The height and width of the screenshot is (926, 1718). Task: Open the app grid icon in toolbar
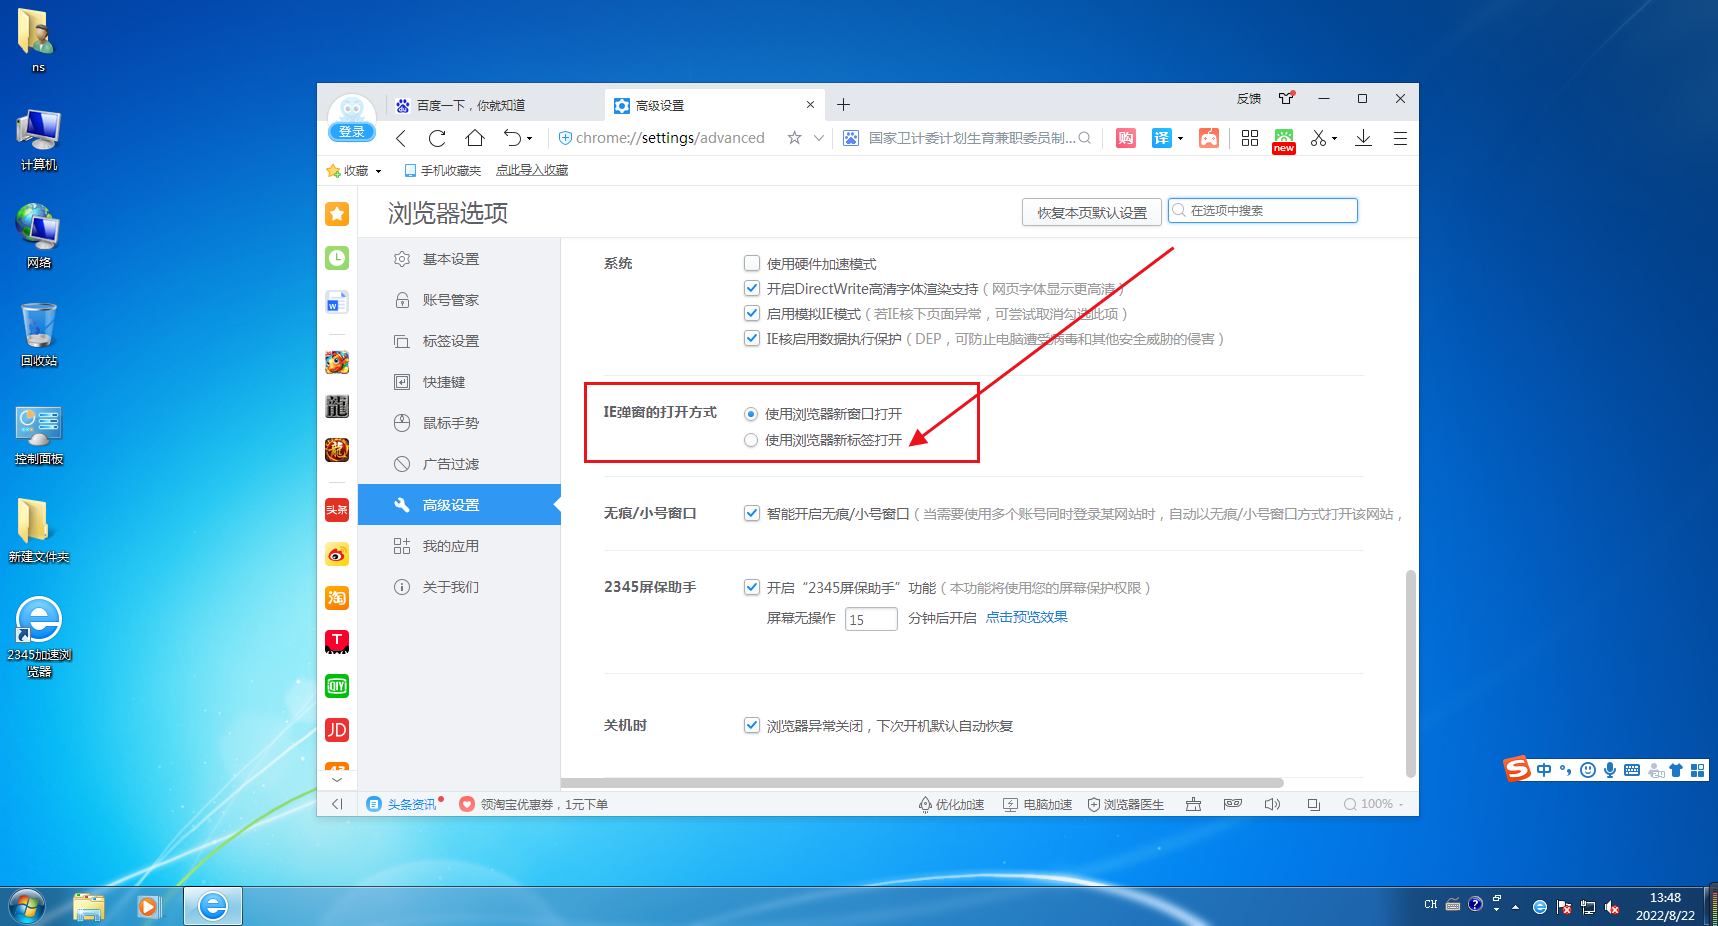1250,138
